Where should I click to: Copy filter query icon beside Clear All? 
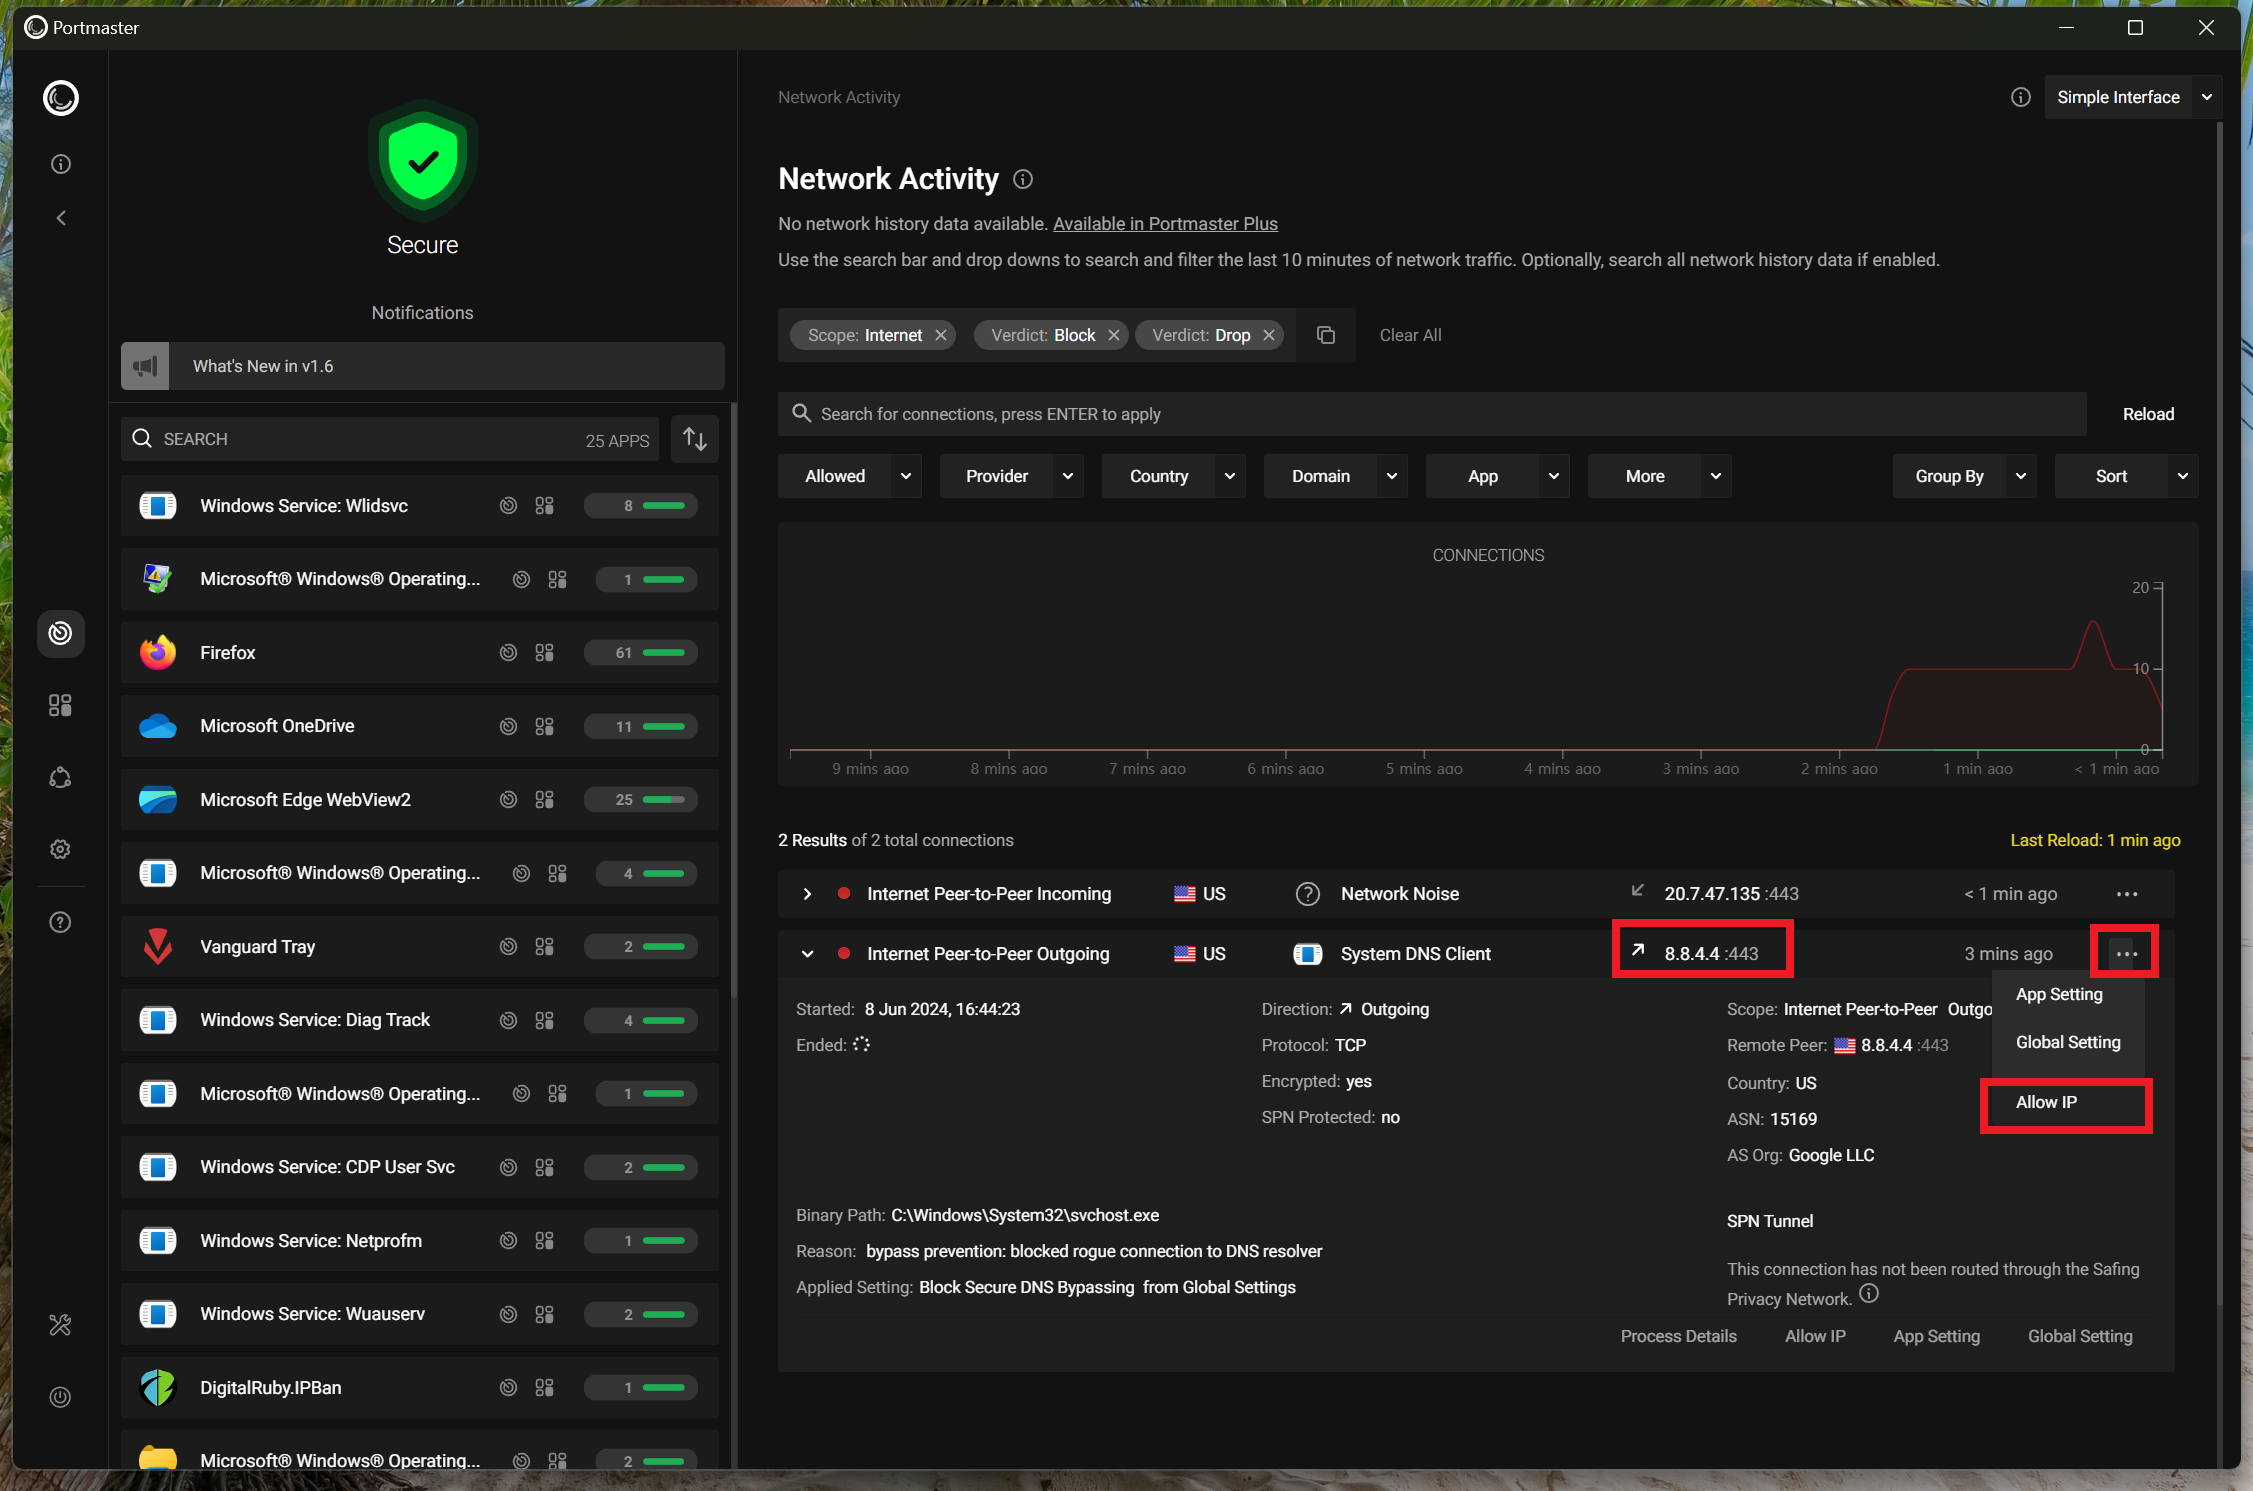(x=1326, y=335)
